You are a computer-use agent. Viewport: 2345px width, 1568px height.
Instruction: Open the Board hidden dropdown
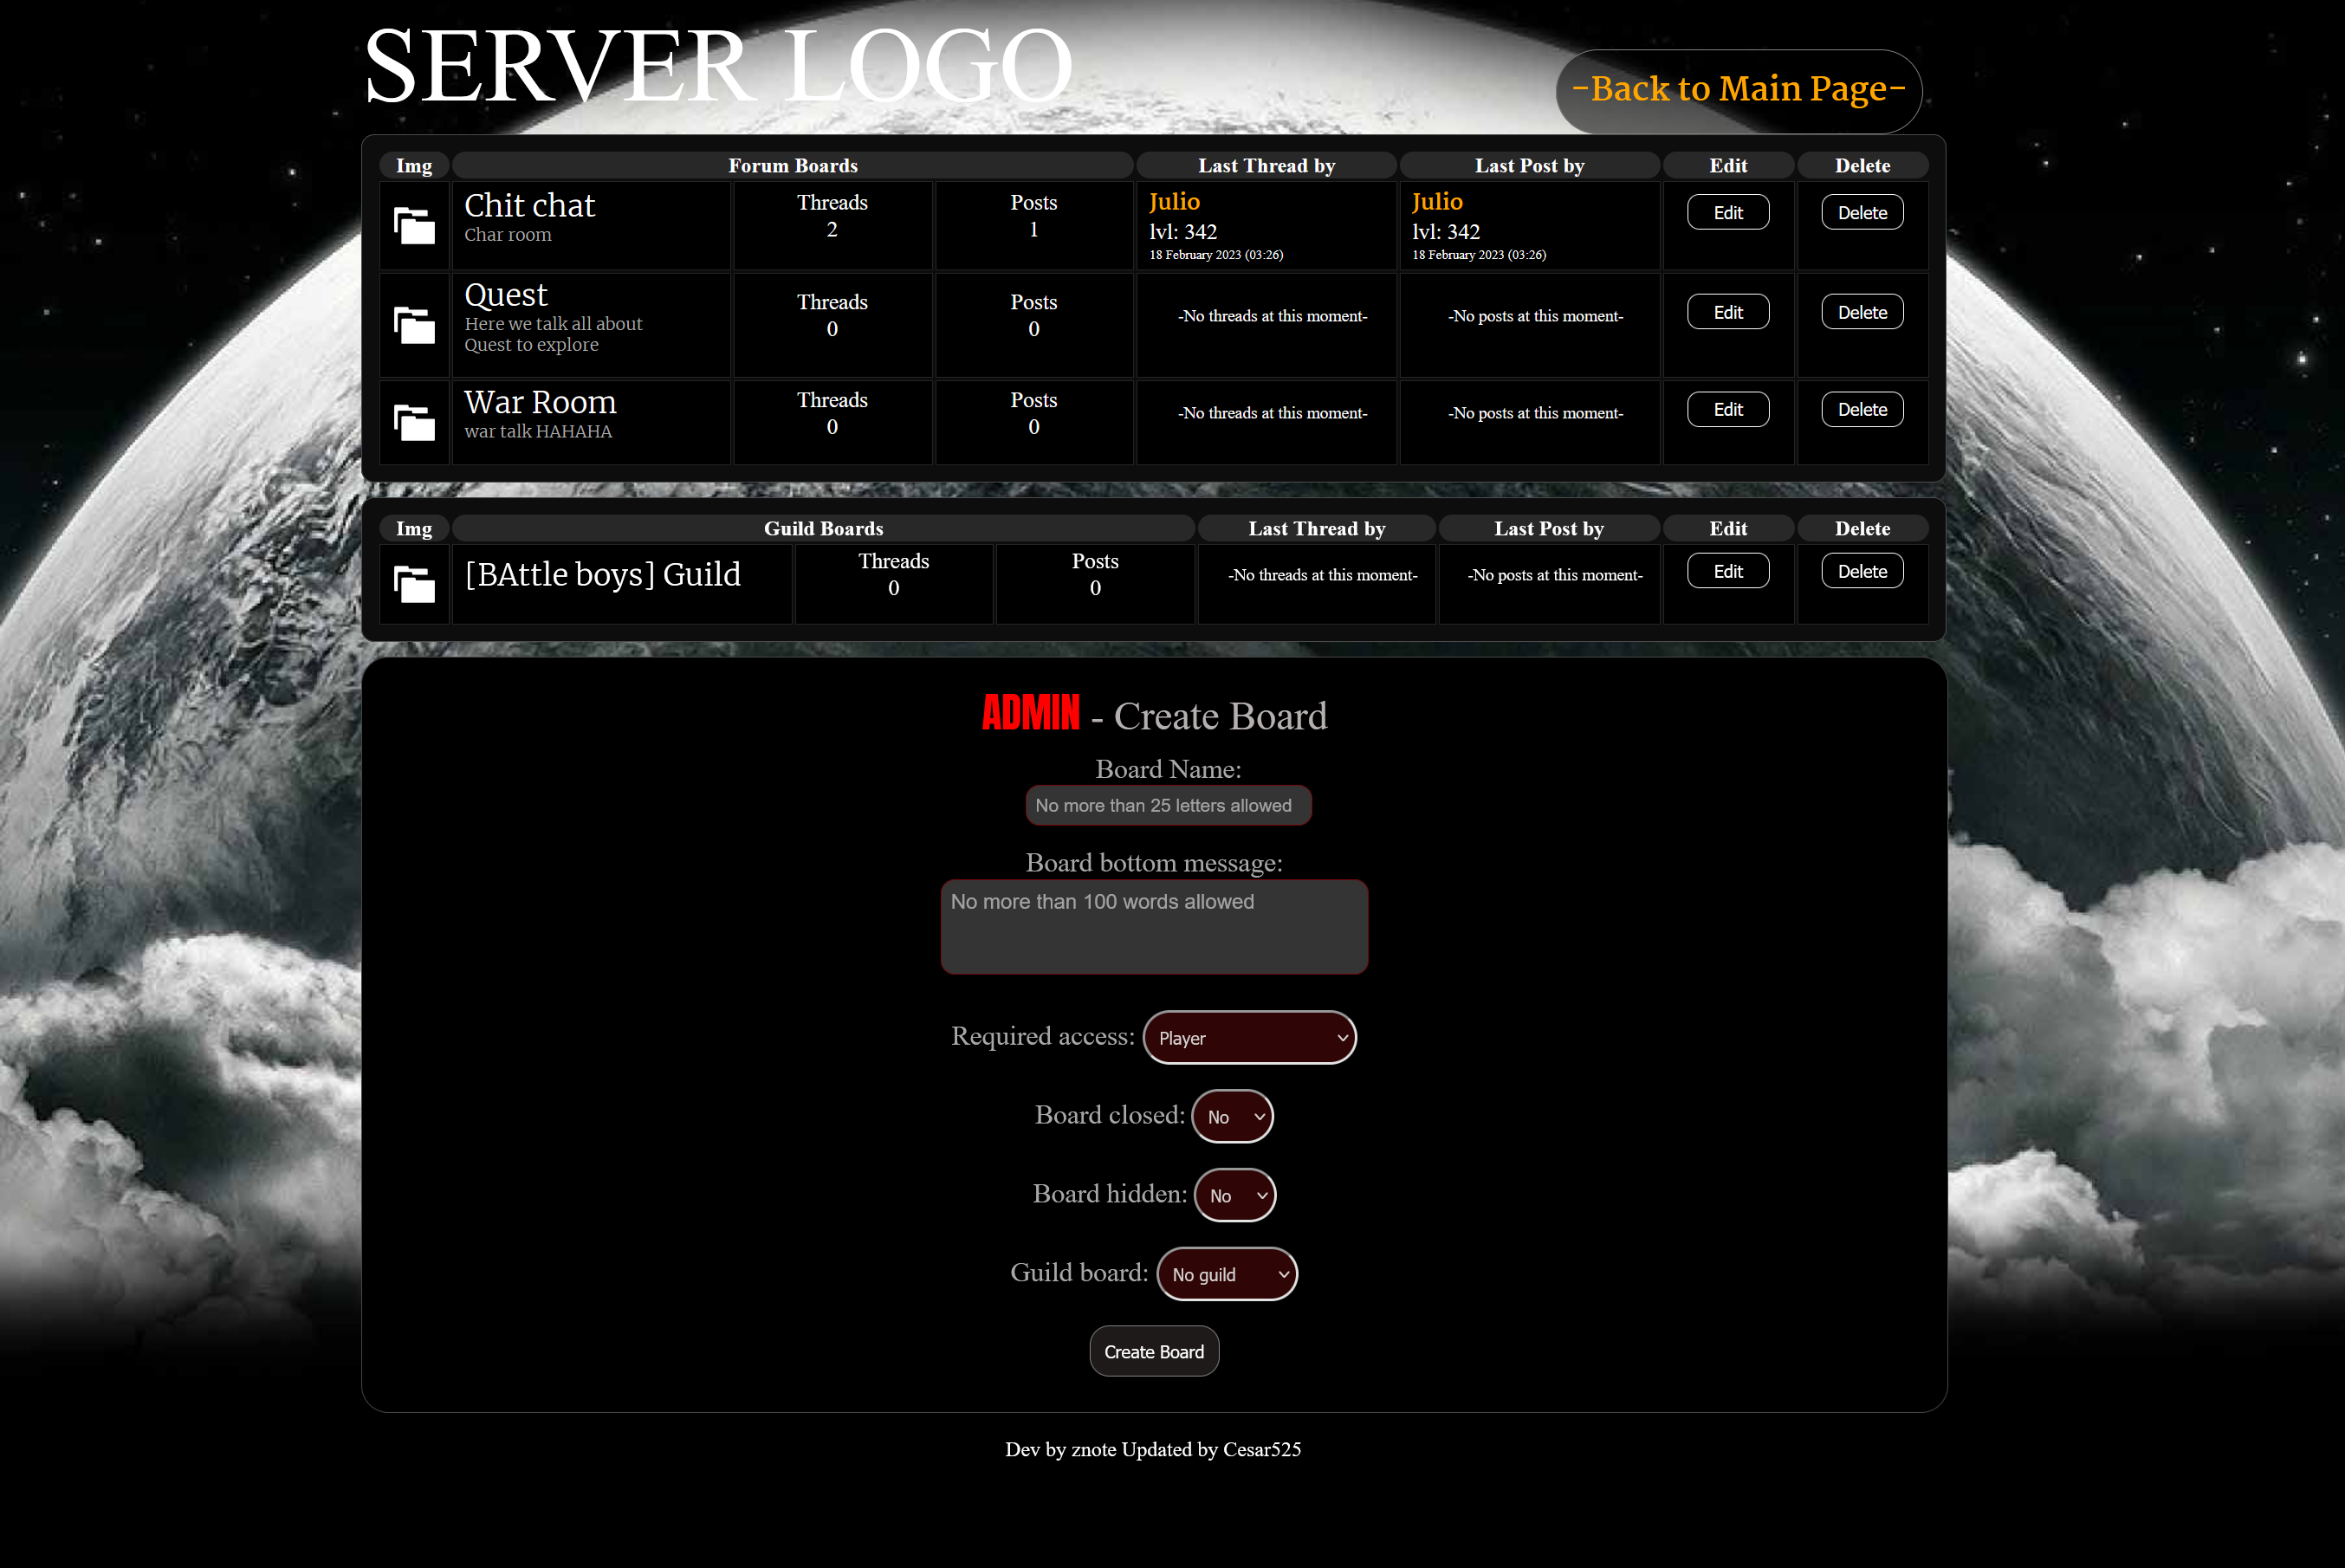(1235, 1195)
